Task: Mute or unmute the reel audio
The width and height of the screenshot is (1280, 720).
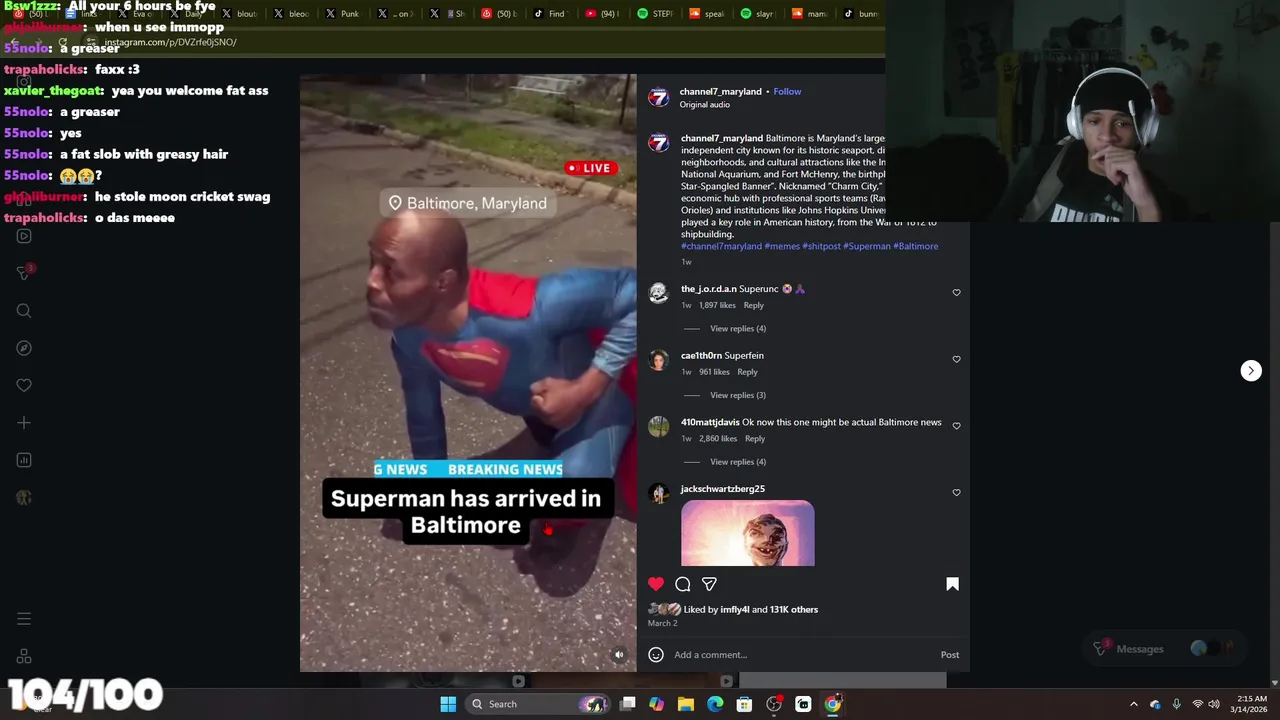Action: click(619, 655)
